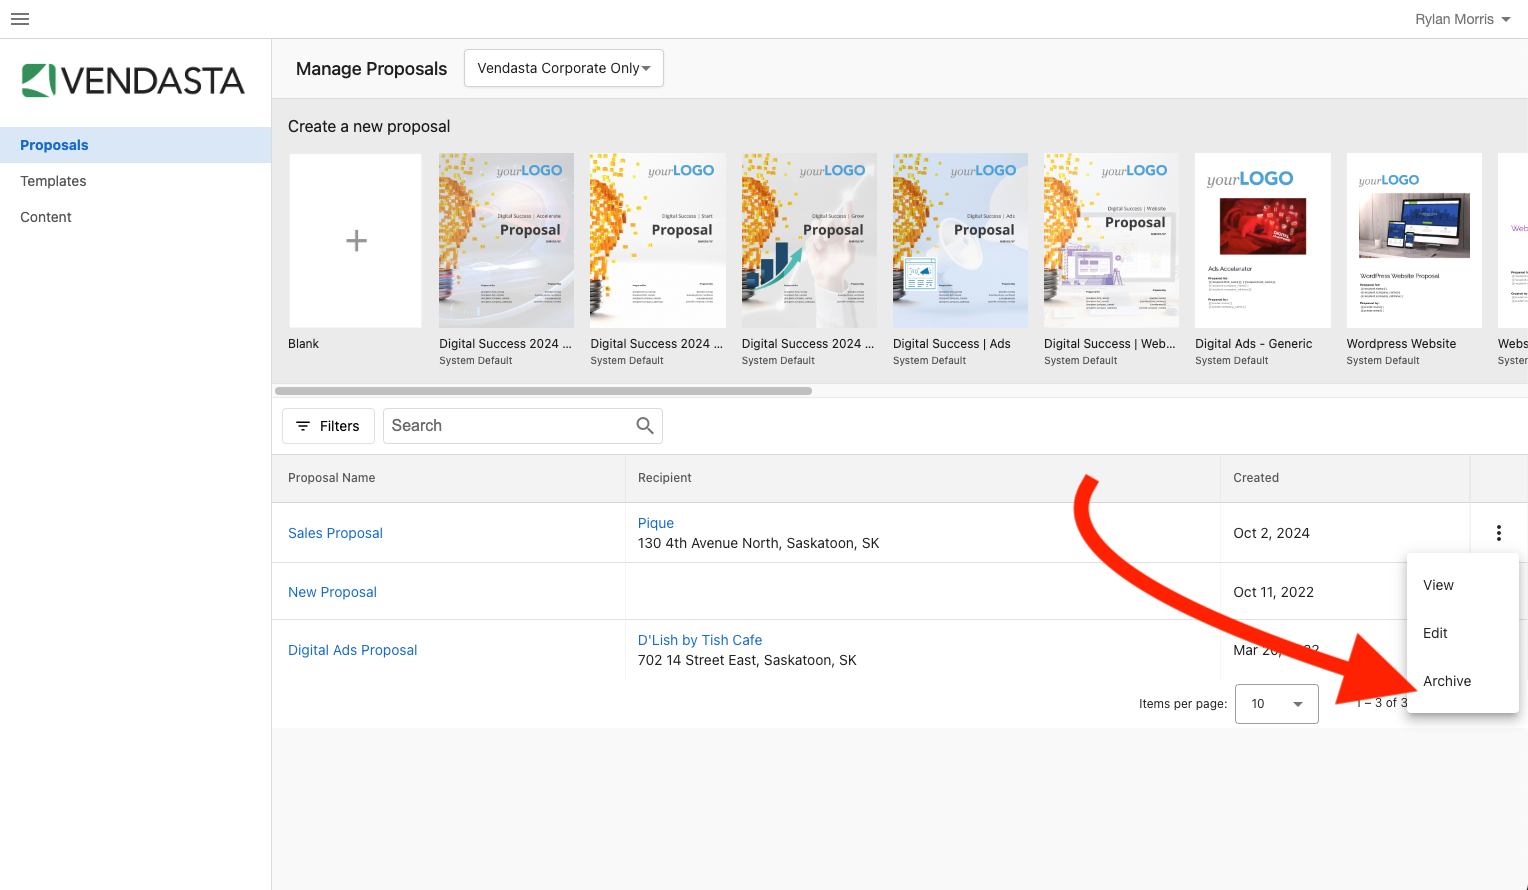Click the Oct 2, 2024 date cell

point(1271,533)
